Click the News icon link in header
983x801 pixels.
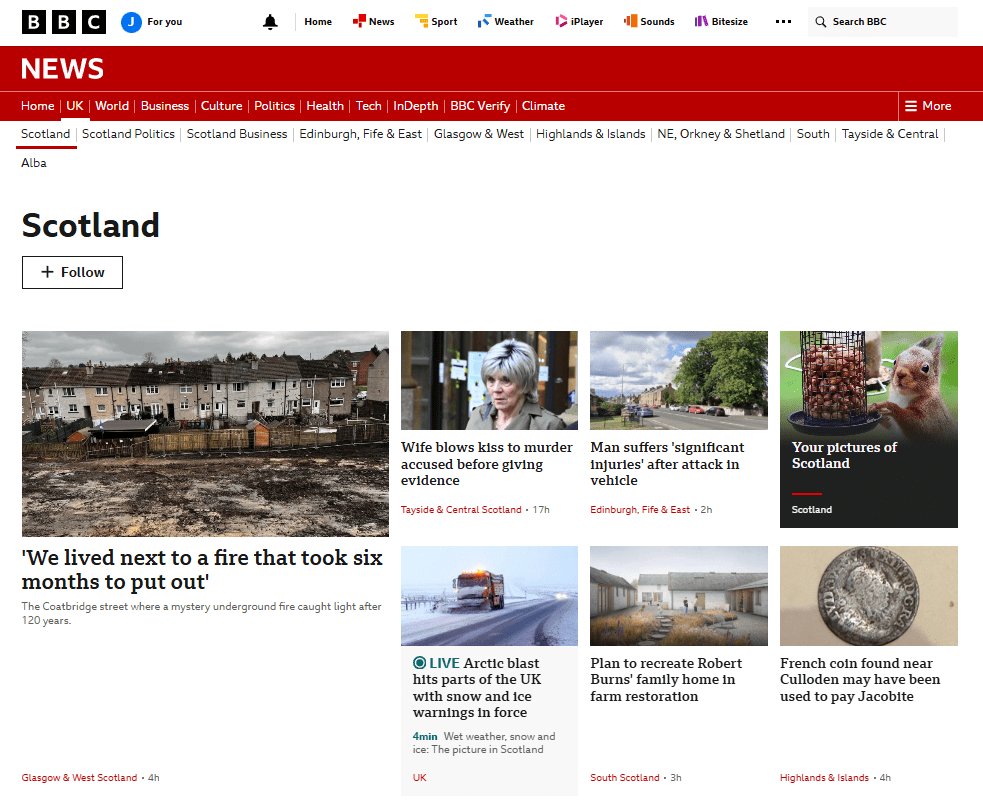373,22
